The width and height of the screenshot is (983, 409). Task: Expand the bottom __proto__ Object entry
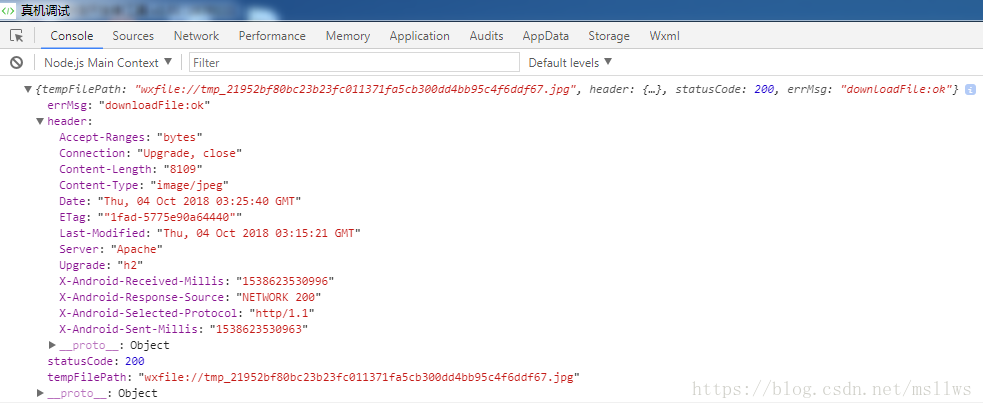click(x=40, y=394)
